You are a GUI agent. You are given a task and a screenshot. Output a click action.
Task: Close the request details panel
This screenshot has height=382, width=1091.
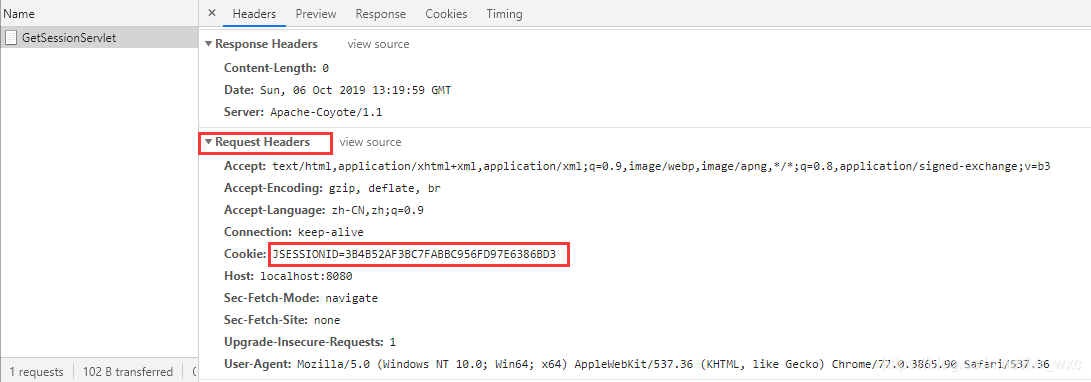pyautogui.click(x=212, y=13)
